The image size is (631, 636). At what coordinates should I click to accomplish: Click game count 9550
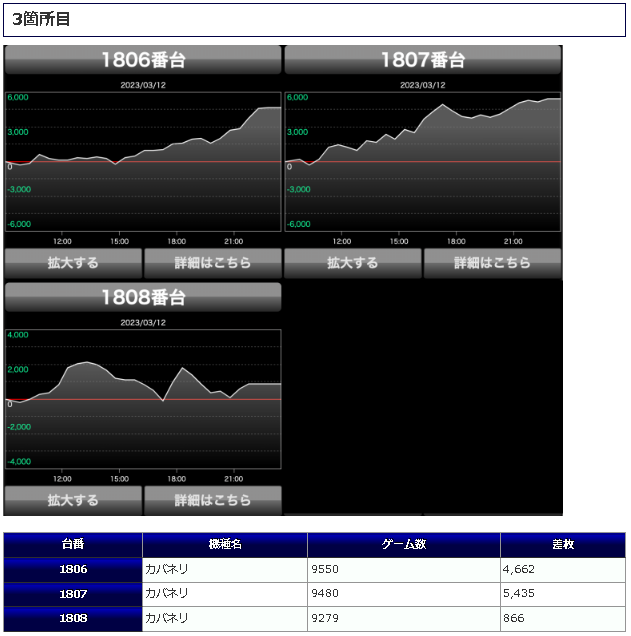point(325,569)
